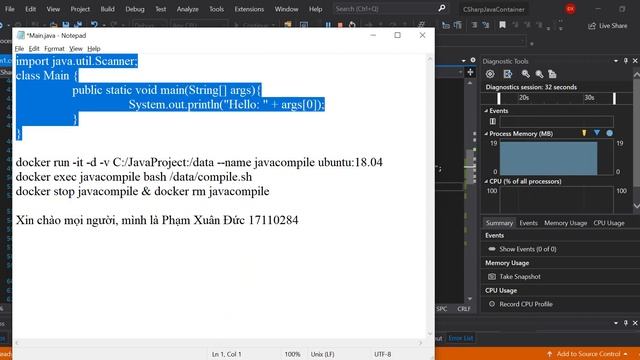Close the Diagnostic Tools panel

click(x=635, y=61)
